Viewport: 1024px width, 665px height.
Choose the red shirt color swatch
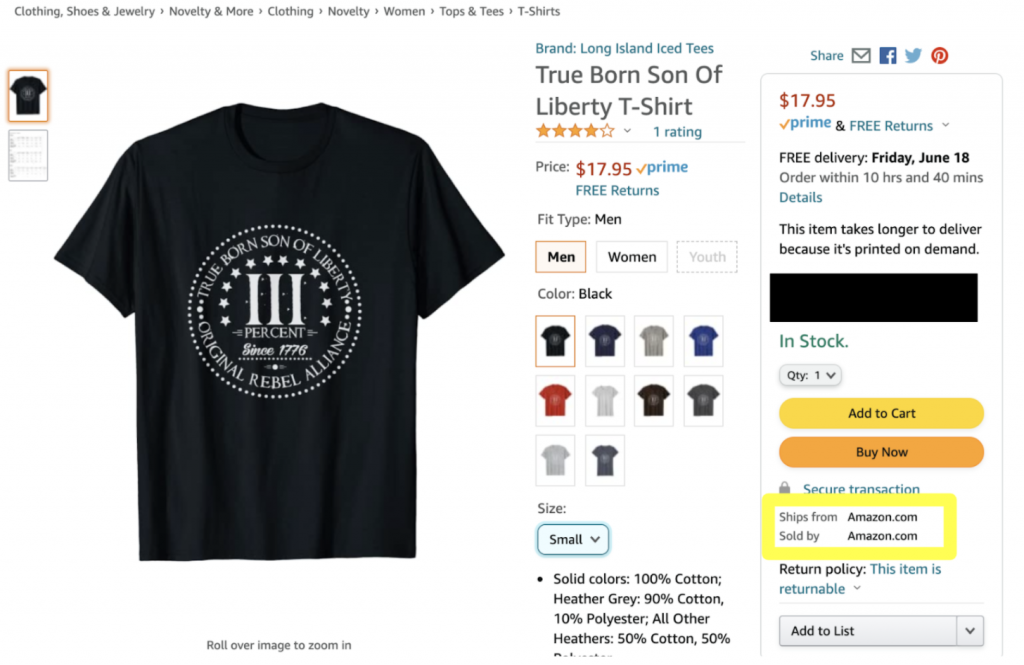pyautogui.click(x=555, y=400)
